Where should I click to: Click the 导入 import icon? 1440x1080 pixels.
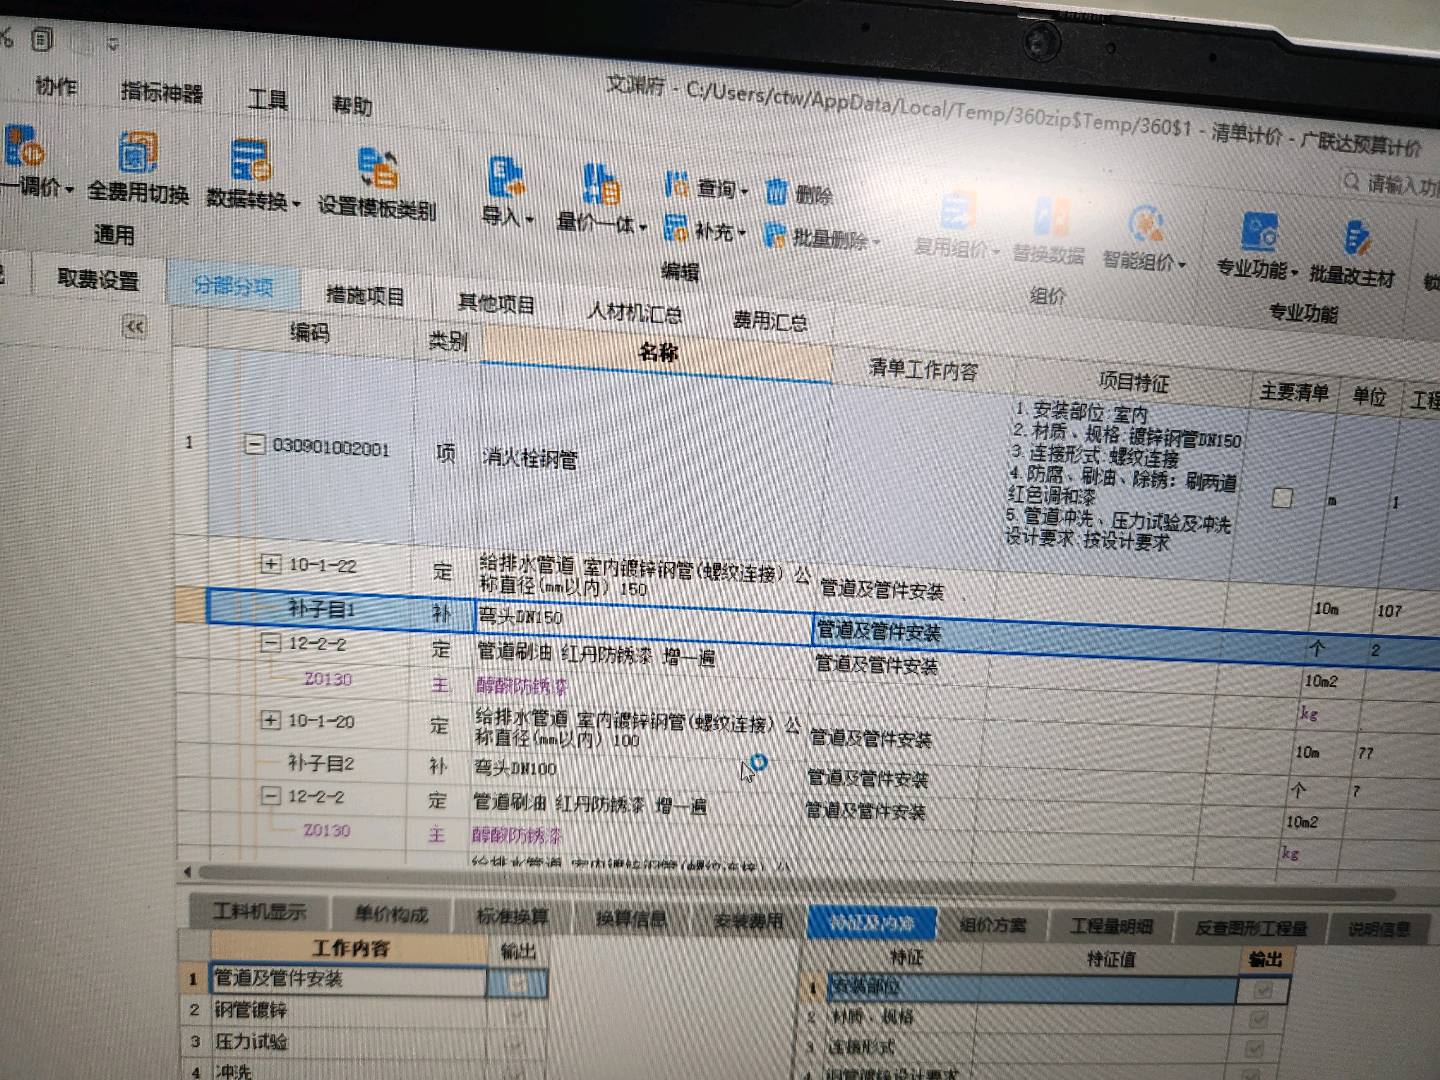[505, 179]
